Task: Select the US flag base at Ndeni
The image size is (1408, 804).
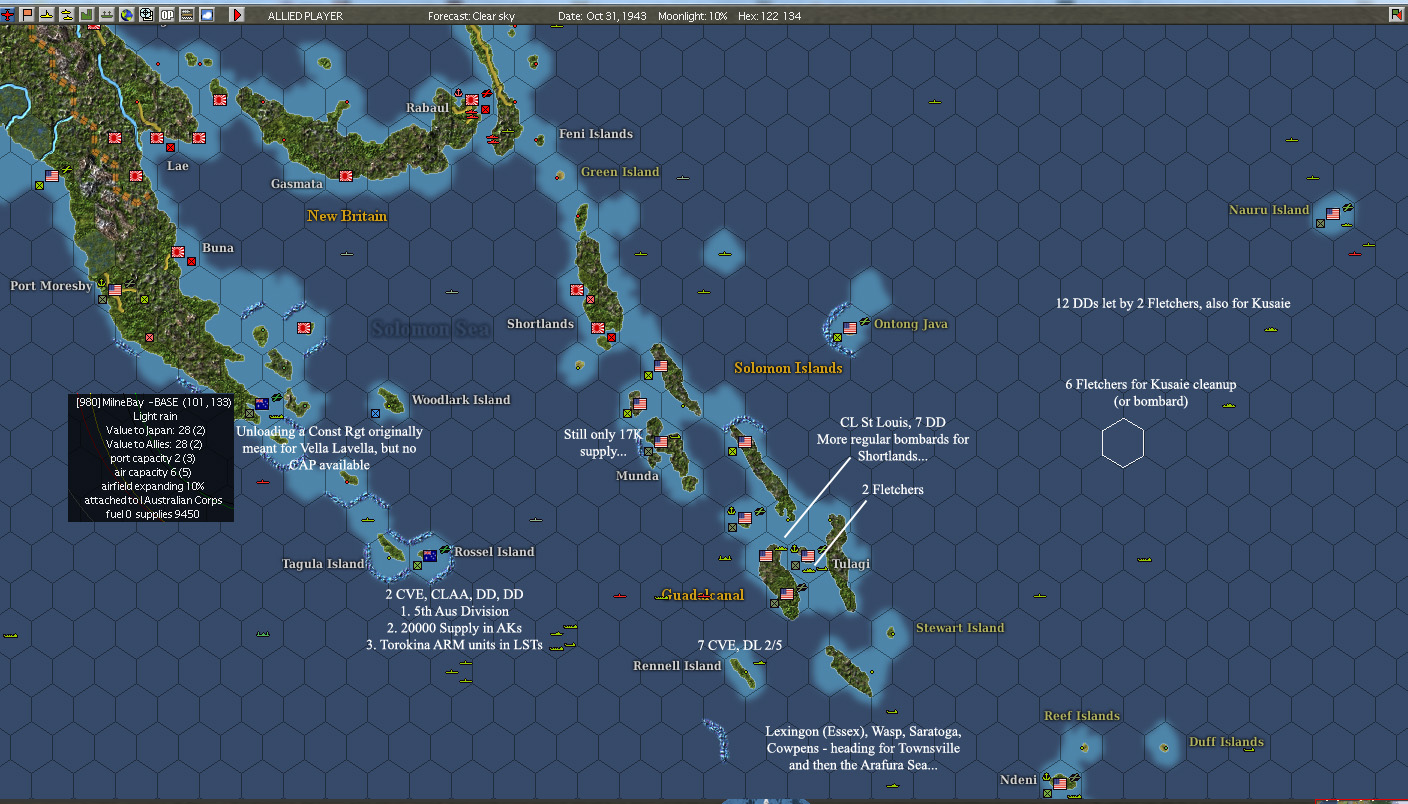Action: 1060,784
